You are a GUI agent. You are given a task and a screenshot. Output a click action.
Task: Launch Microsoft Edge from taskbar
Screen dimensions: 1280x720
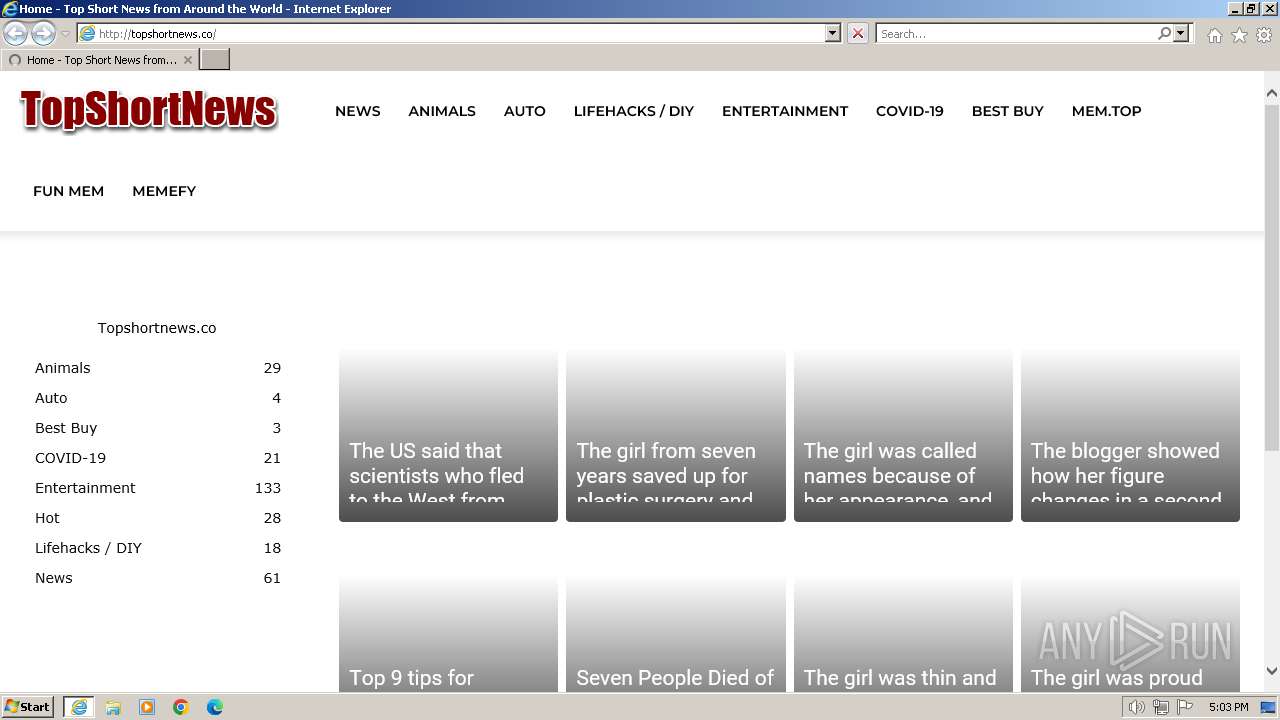pyautogui.click(x=215, y=707)
